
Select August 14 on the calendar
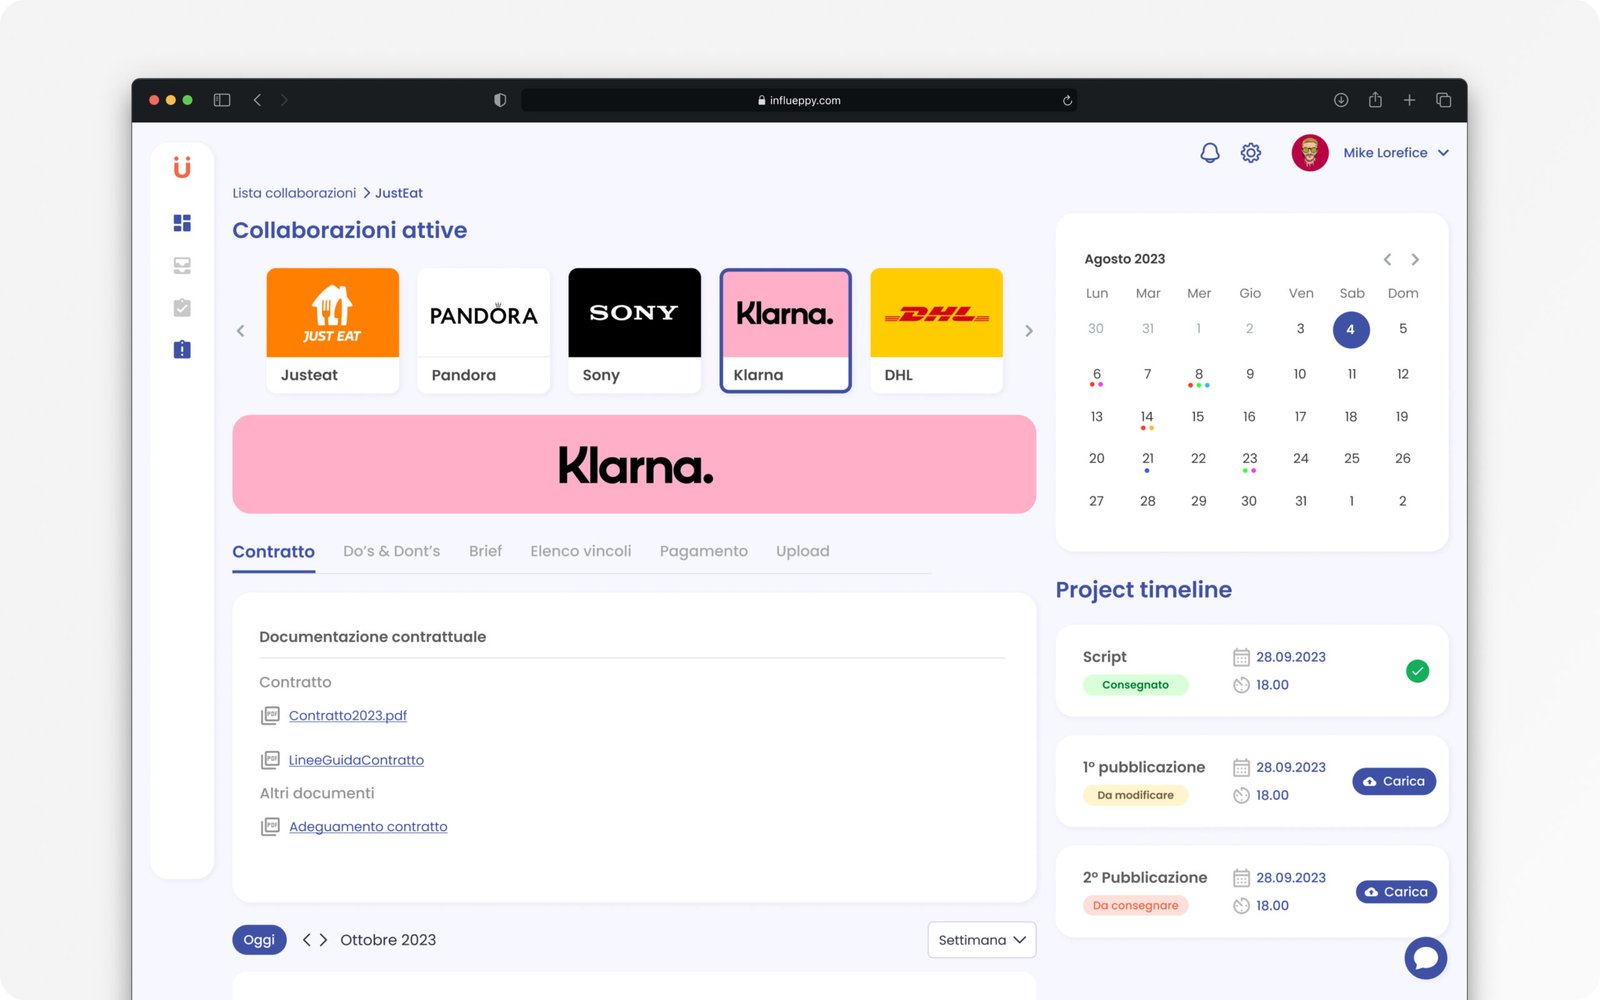pyautogui.click(x=1147, y=417)
